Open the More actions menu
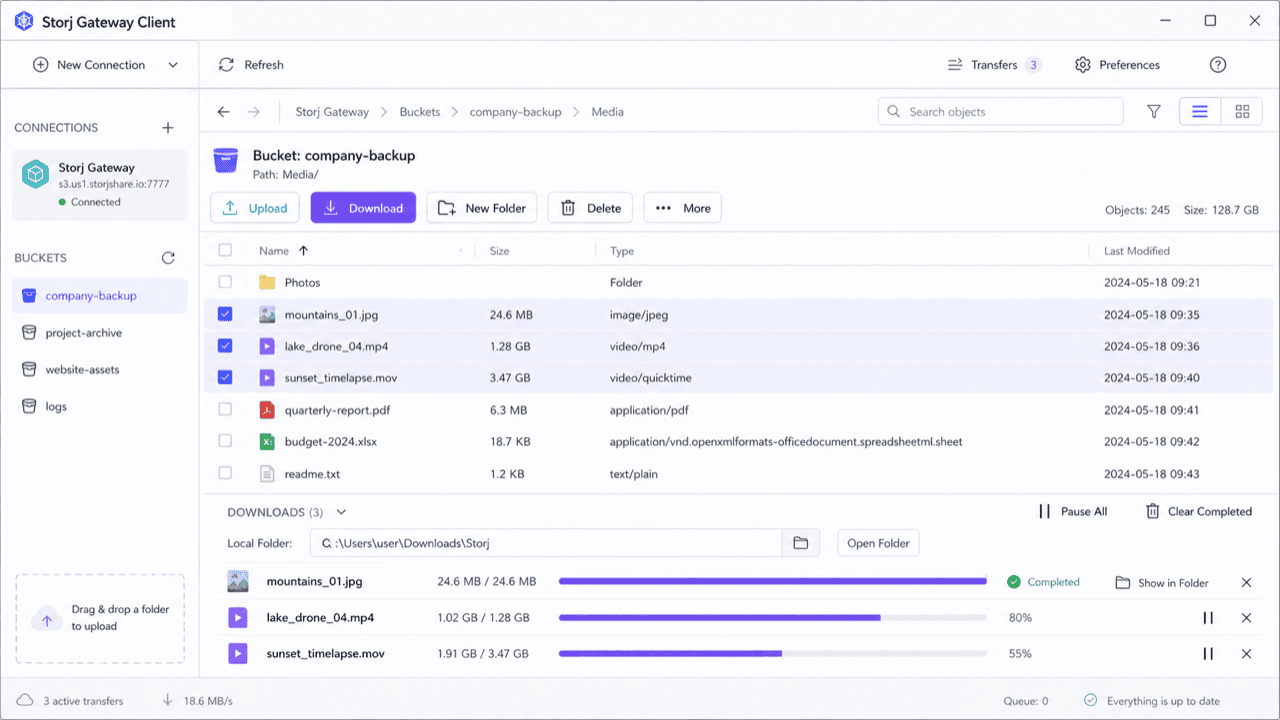 682,208
